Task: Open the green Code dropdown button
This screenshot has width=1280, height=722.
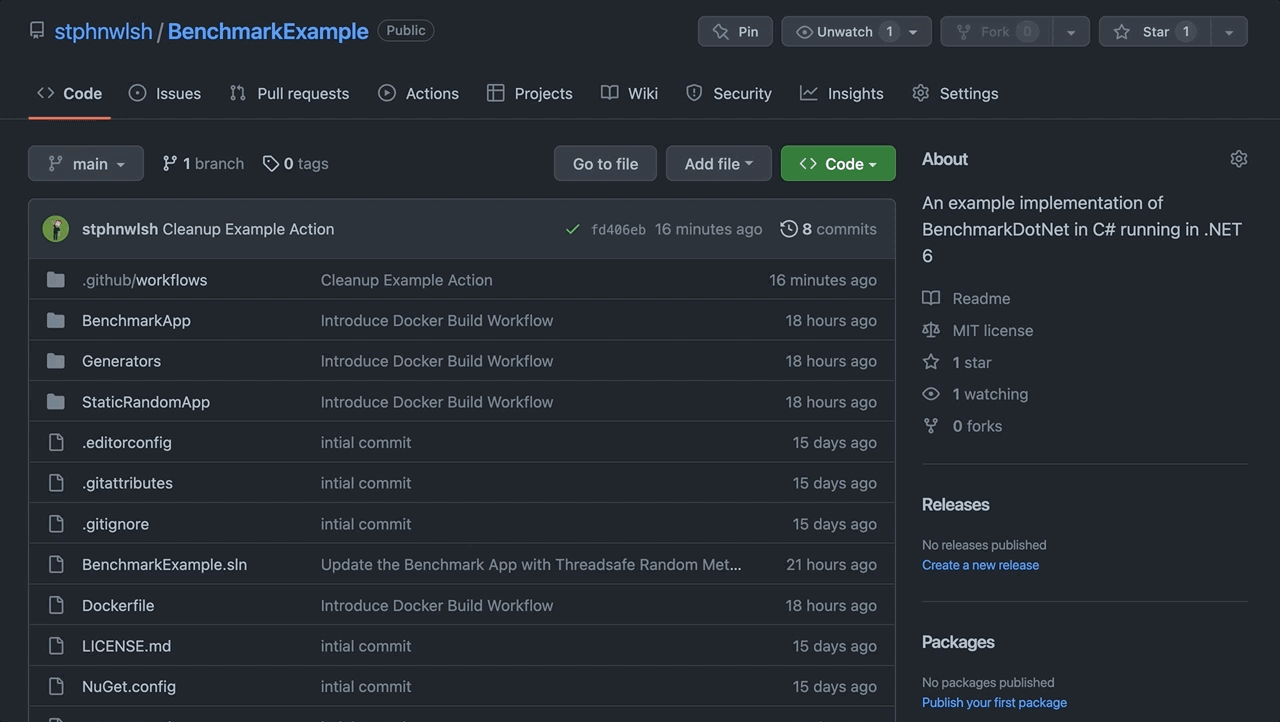Action: [x=838, y=163]
